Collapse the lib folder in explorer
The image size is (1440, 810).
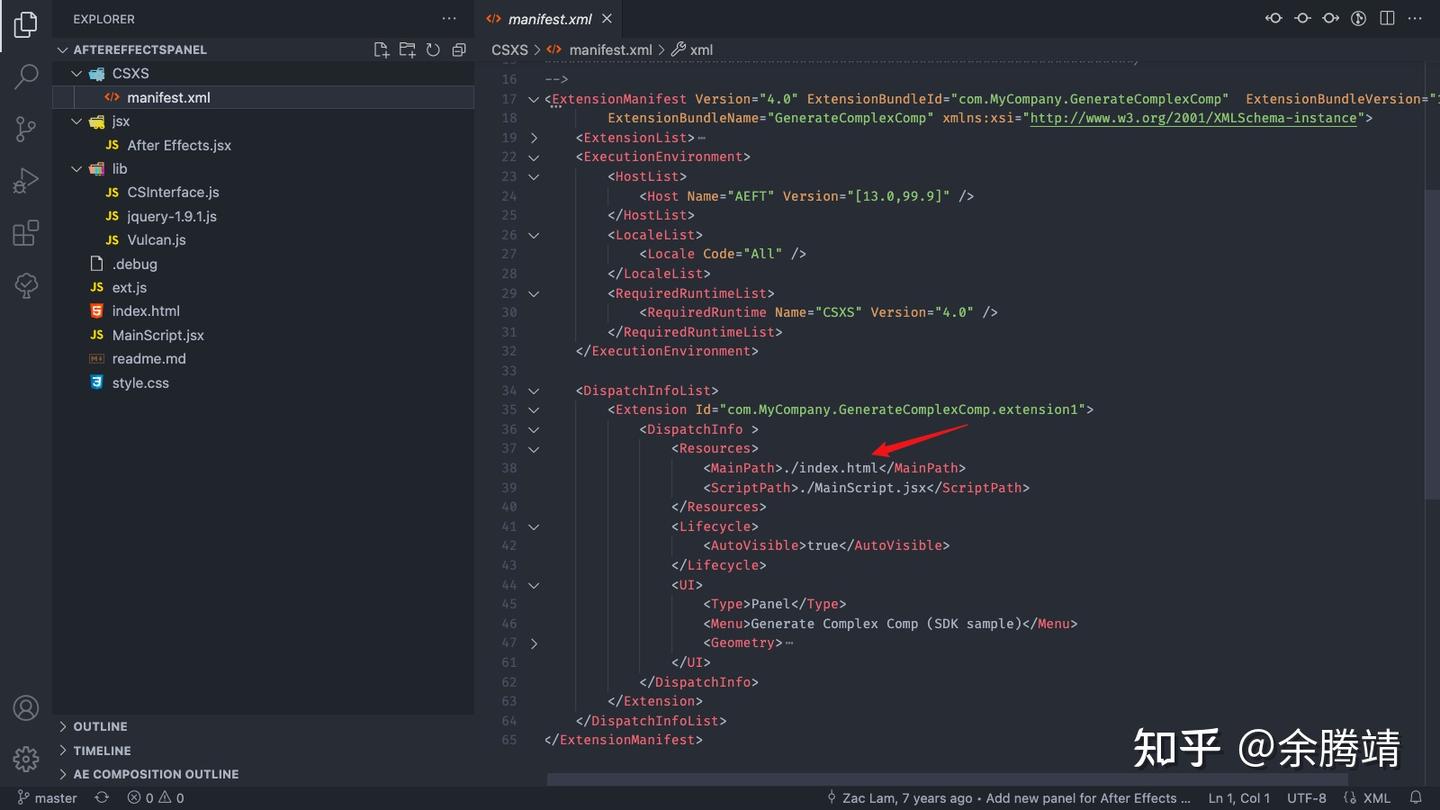point(77,169)
